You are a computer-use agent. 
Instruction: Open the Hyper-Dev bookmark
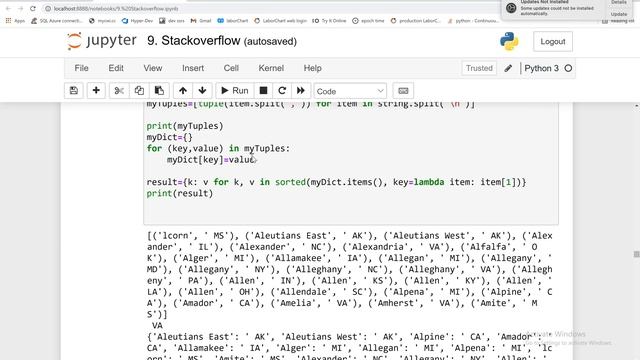[x=137, y=20]
